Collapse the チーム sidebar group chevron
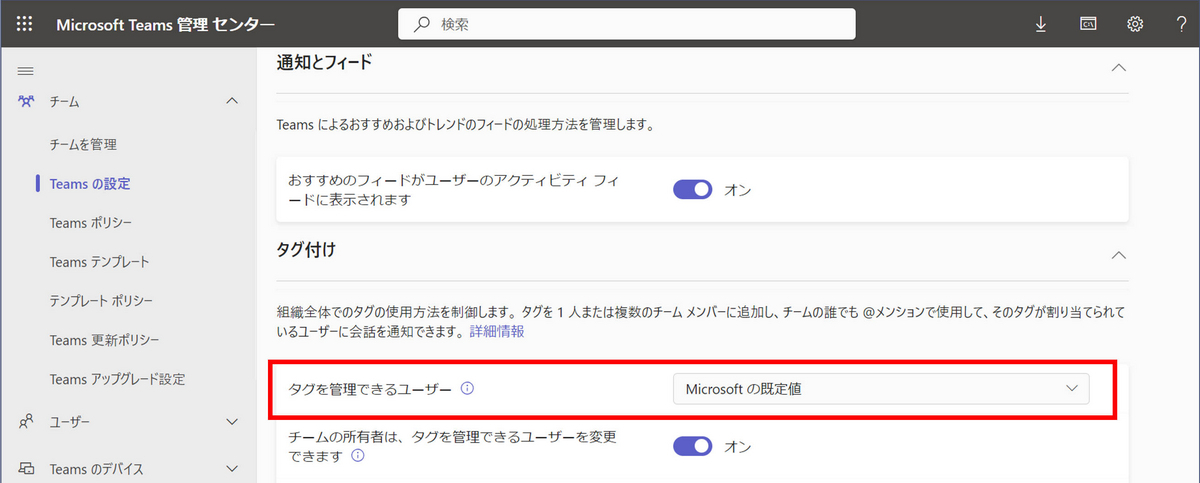 coord(232,101)
